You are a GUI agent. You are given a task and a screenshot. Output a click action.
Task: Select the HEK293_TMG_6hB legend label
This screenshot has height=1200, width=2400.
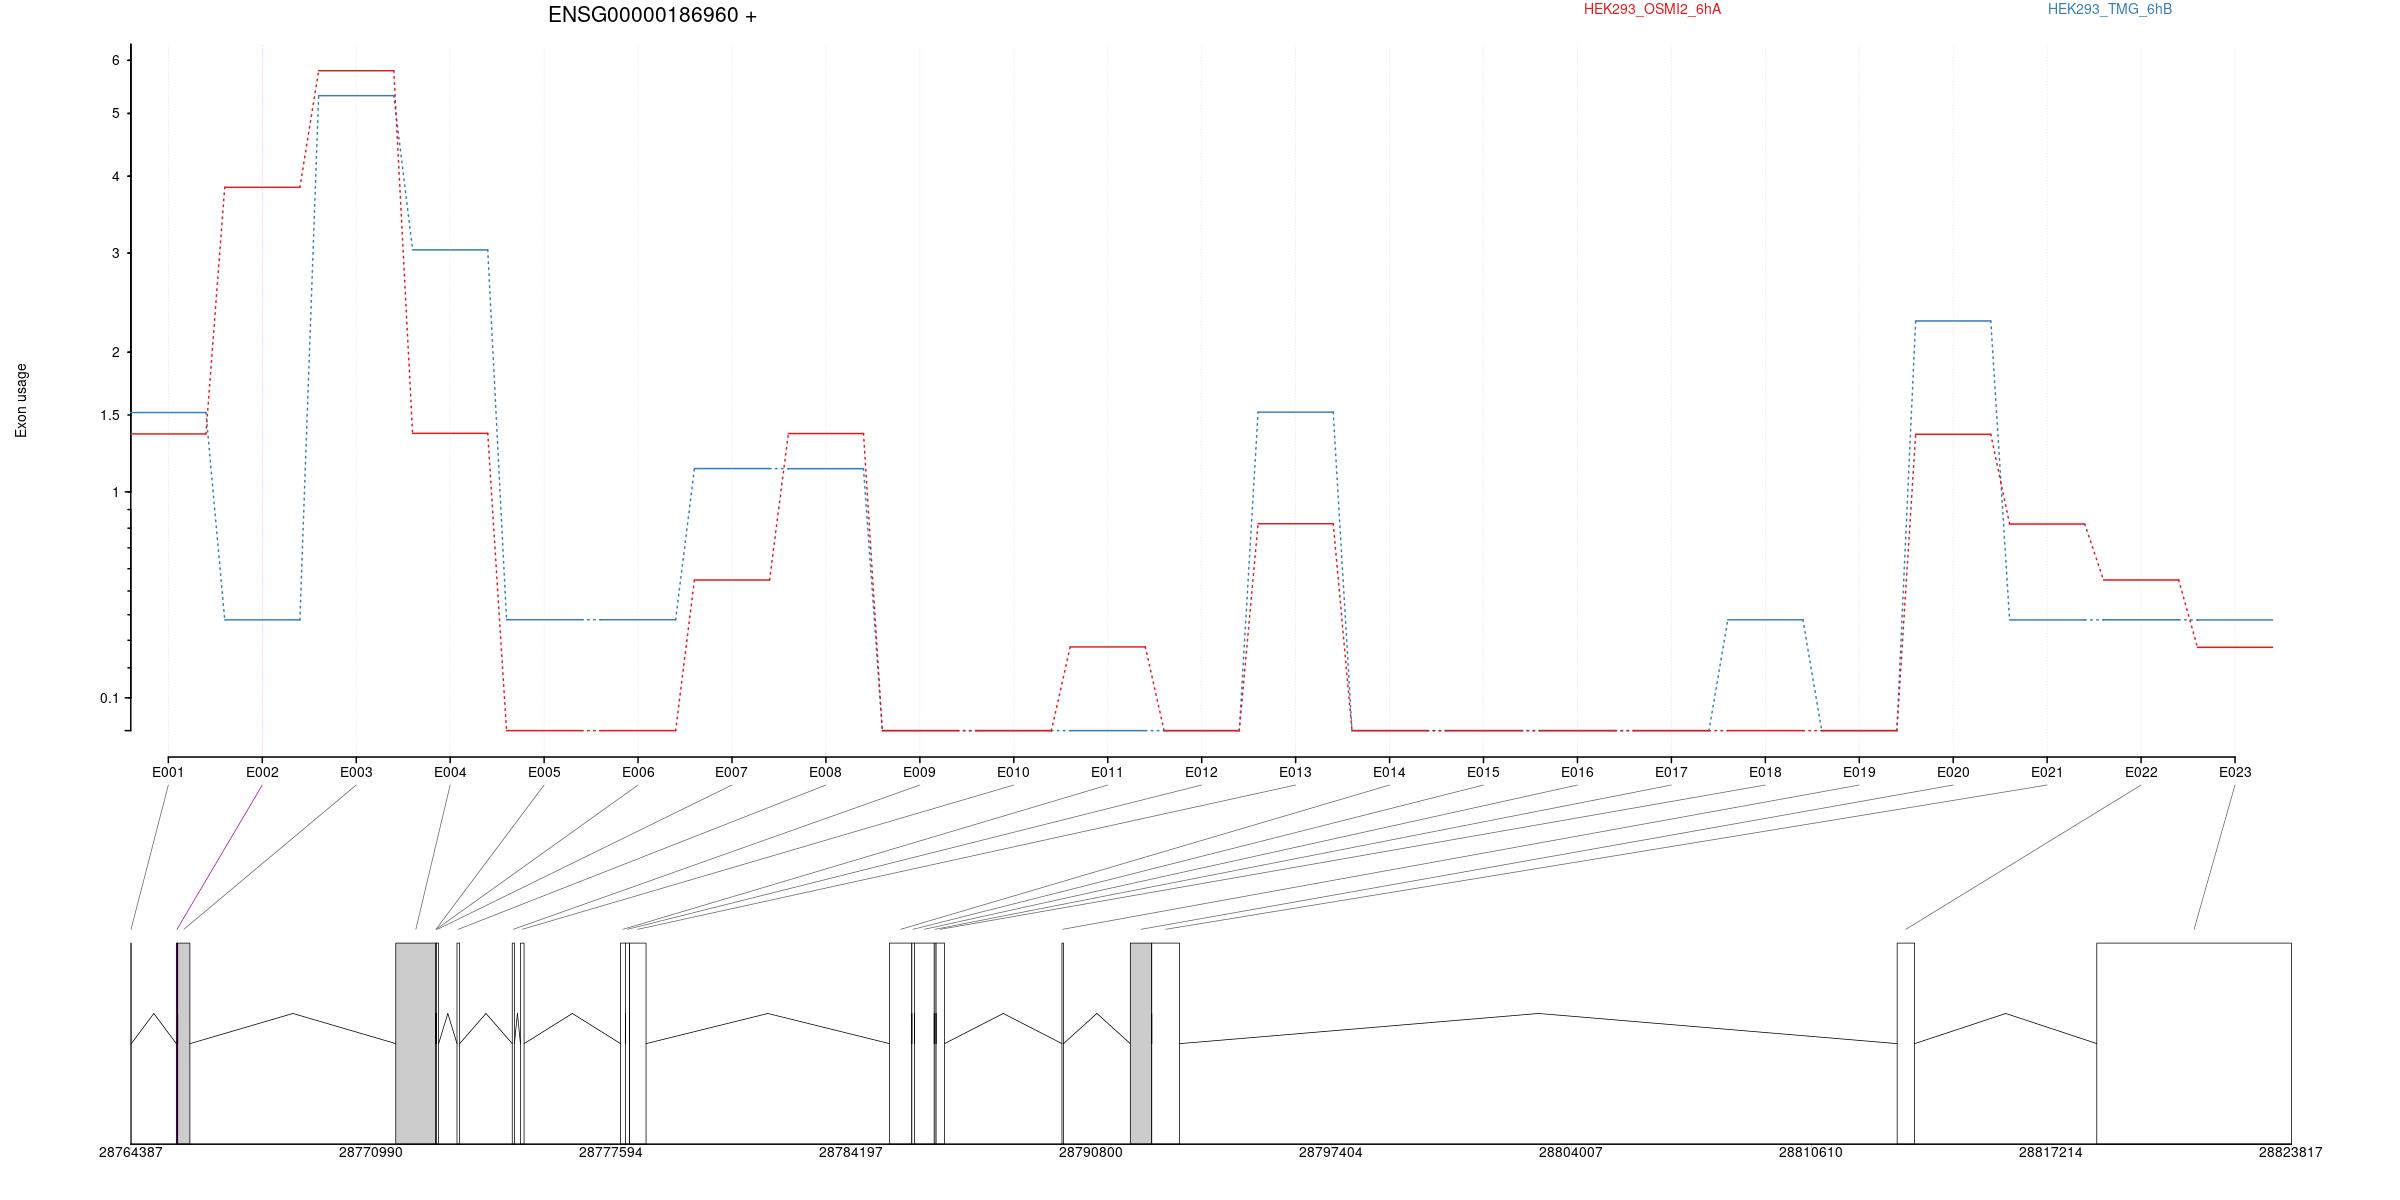coord(2110,9)
